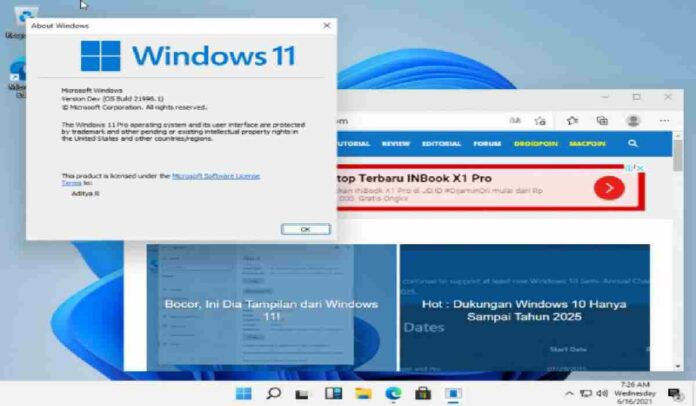Open the Edge Settings and more menu
Viewport: 696px width, 406px height.
[664, 121]
